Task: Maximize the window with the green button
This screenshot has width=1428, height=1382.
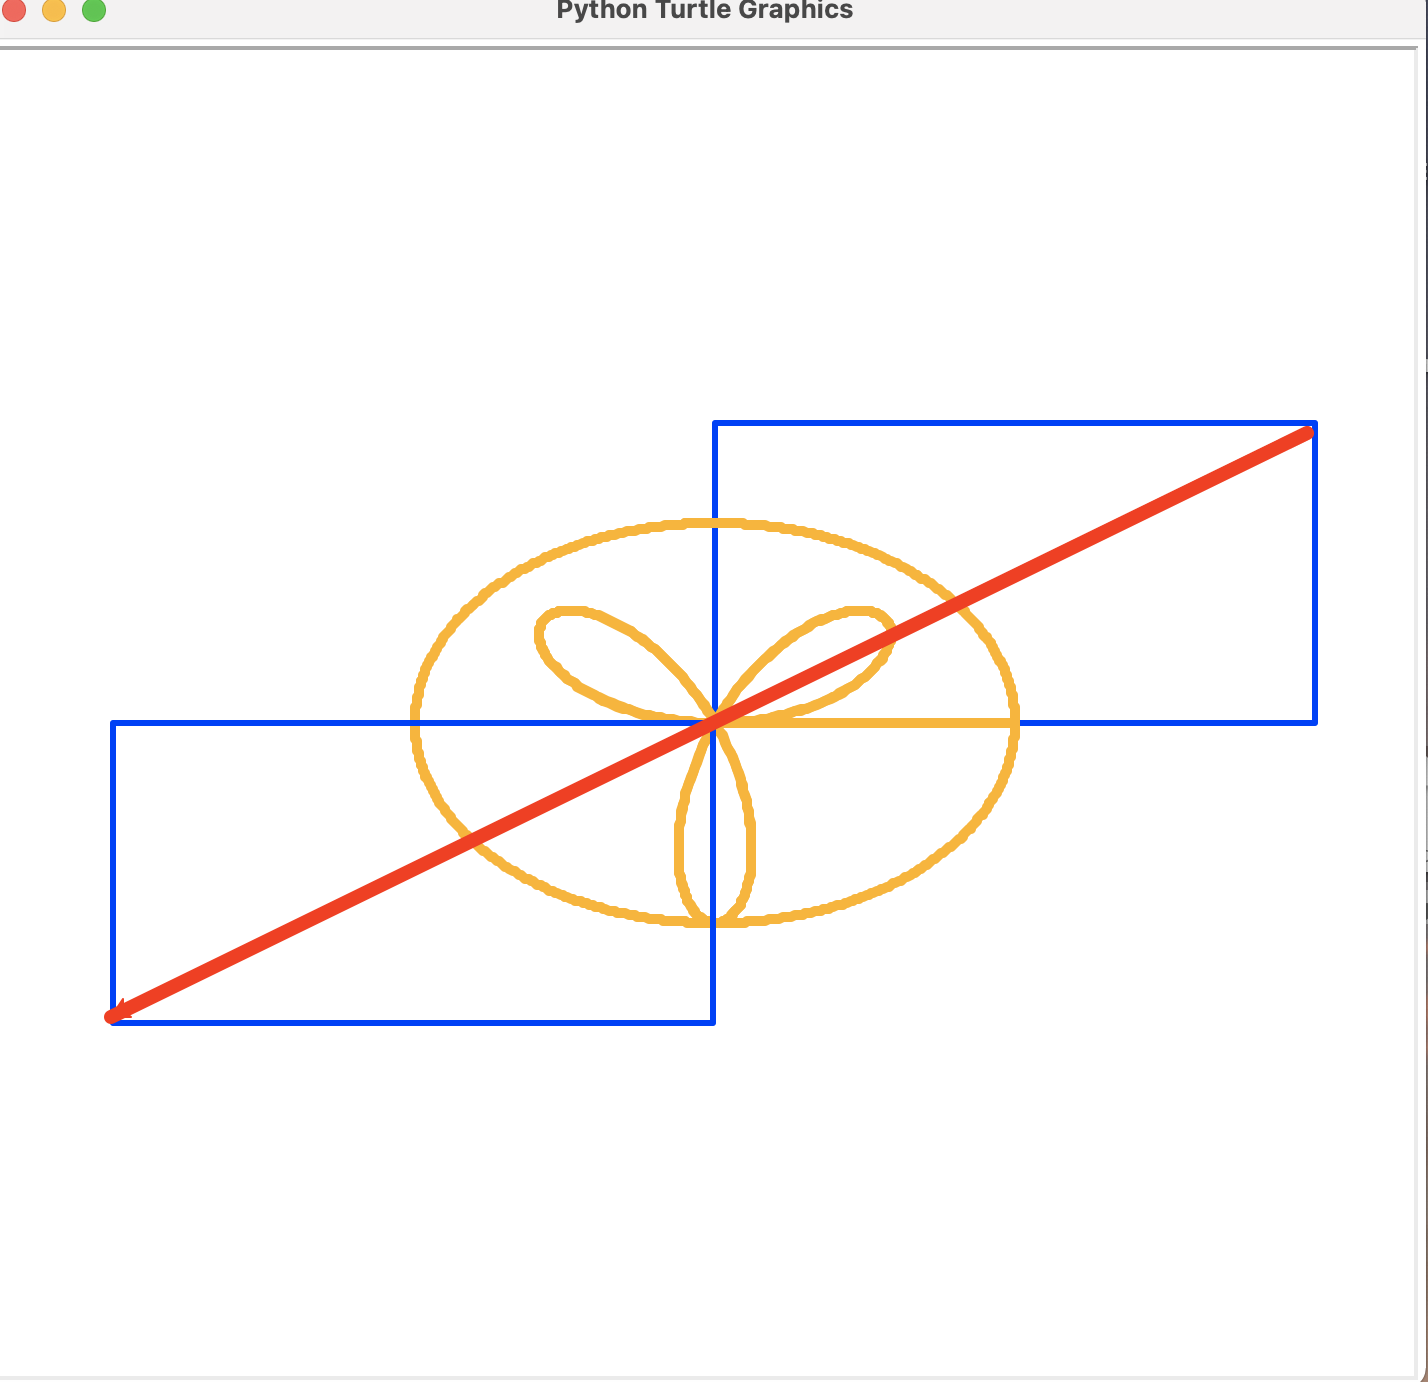Action: [x=94, y=10]
